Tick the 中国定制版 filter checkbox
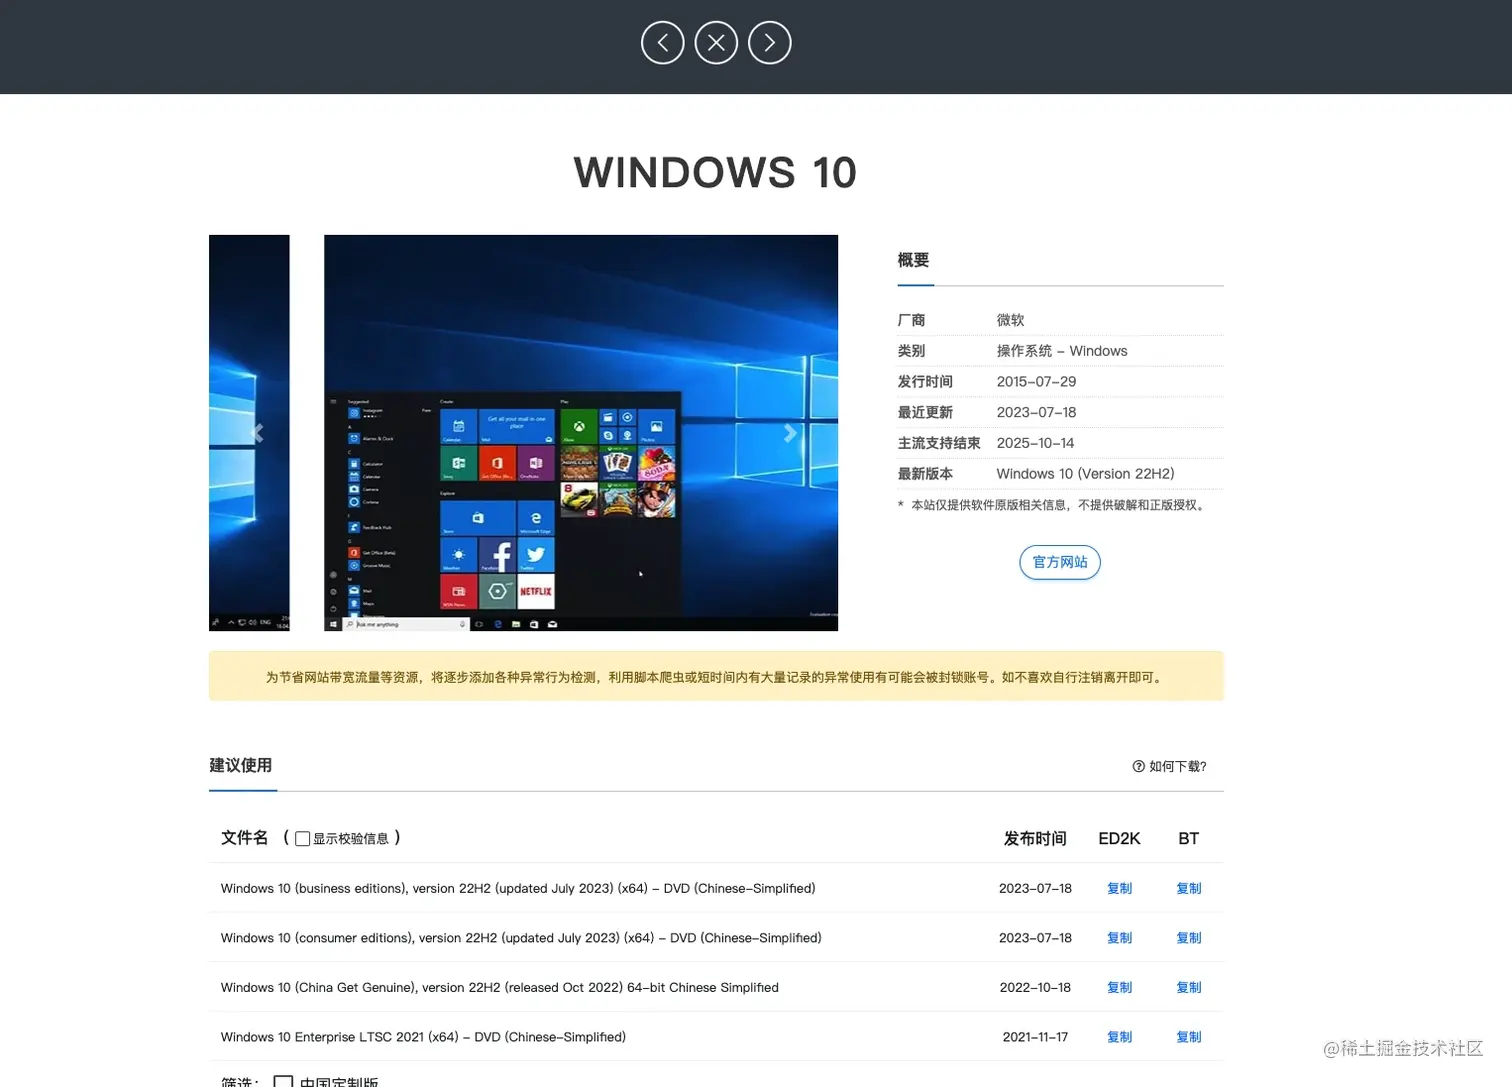Screen dimensions: 1512x1087 283,1081
